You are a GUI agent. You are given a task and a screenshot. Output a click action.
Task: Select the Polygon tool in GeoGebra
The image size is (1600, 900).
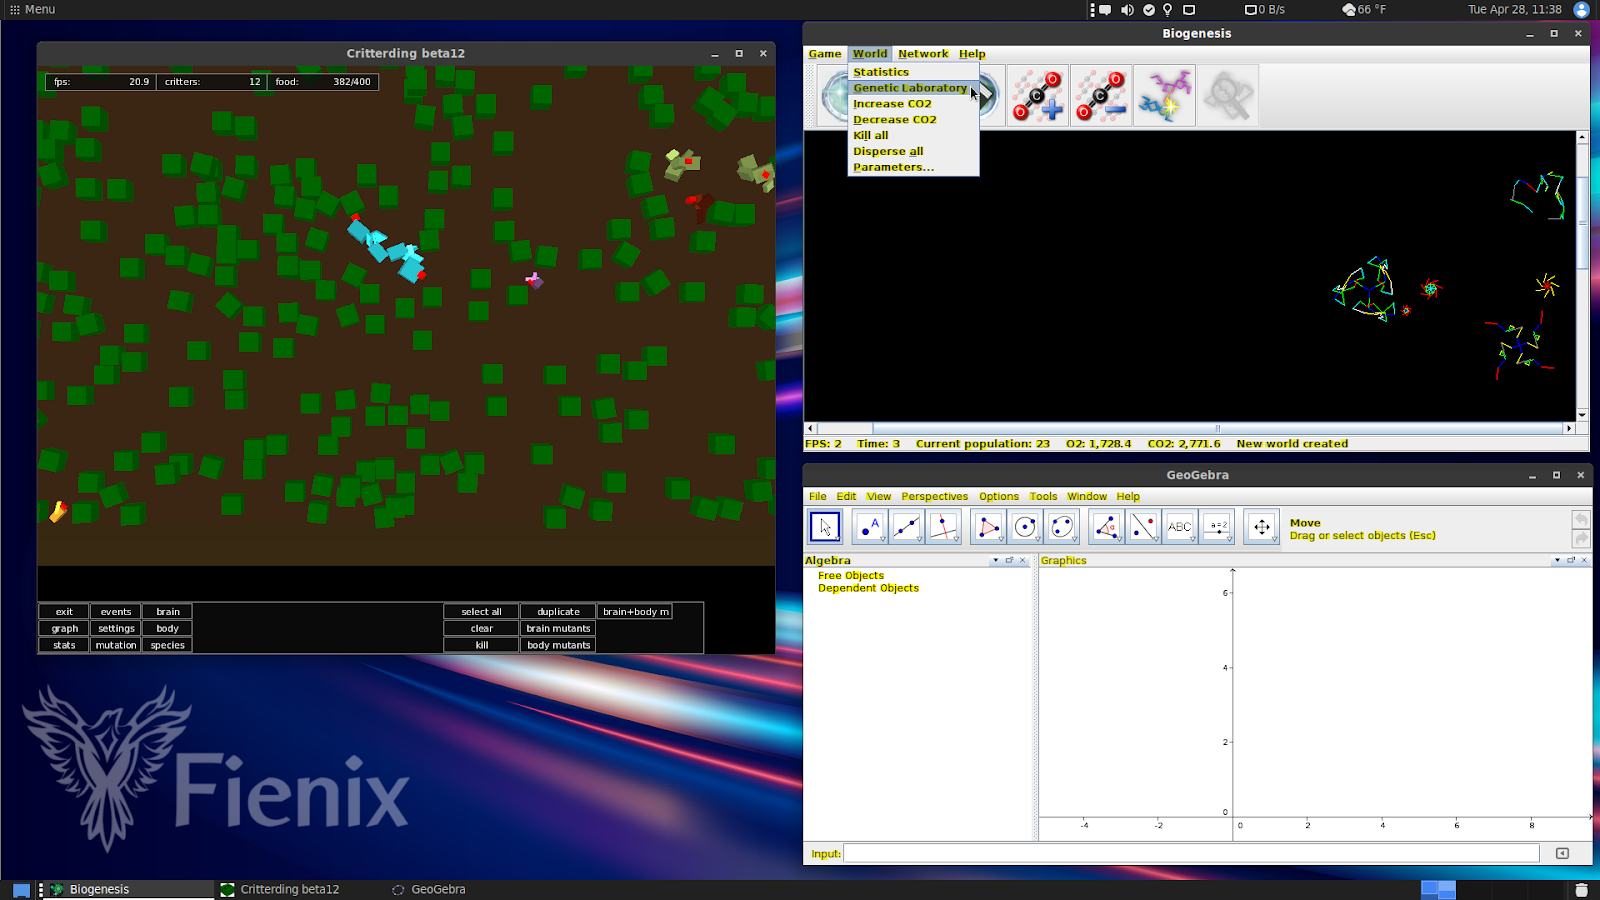(984, 526)
